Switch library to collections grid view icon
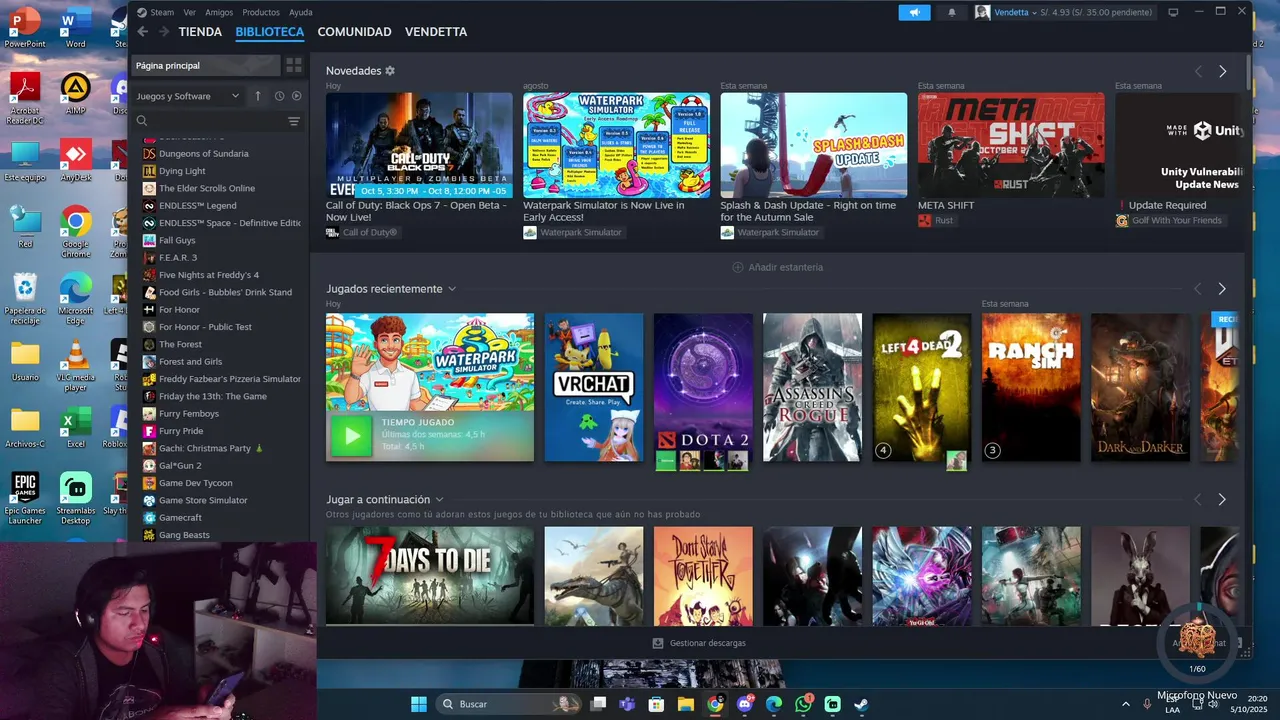The image size is (1280, 720). point(294,65)
